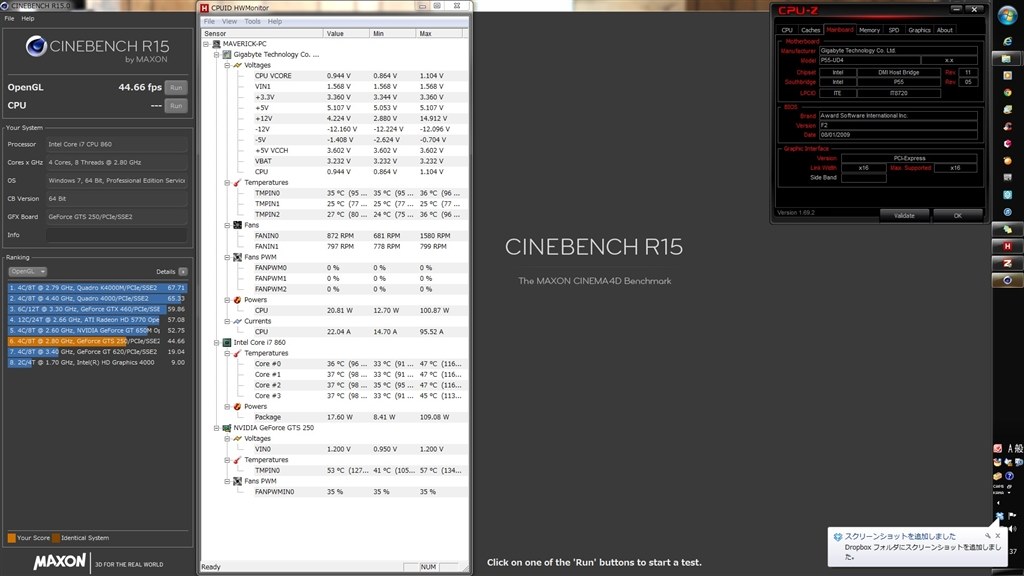Open the HWMonitor View menu
The height and width of the screenshot is (576, 1024).
click(229, 22)
